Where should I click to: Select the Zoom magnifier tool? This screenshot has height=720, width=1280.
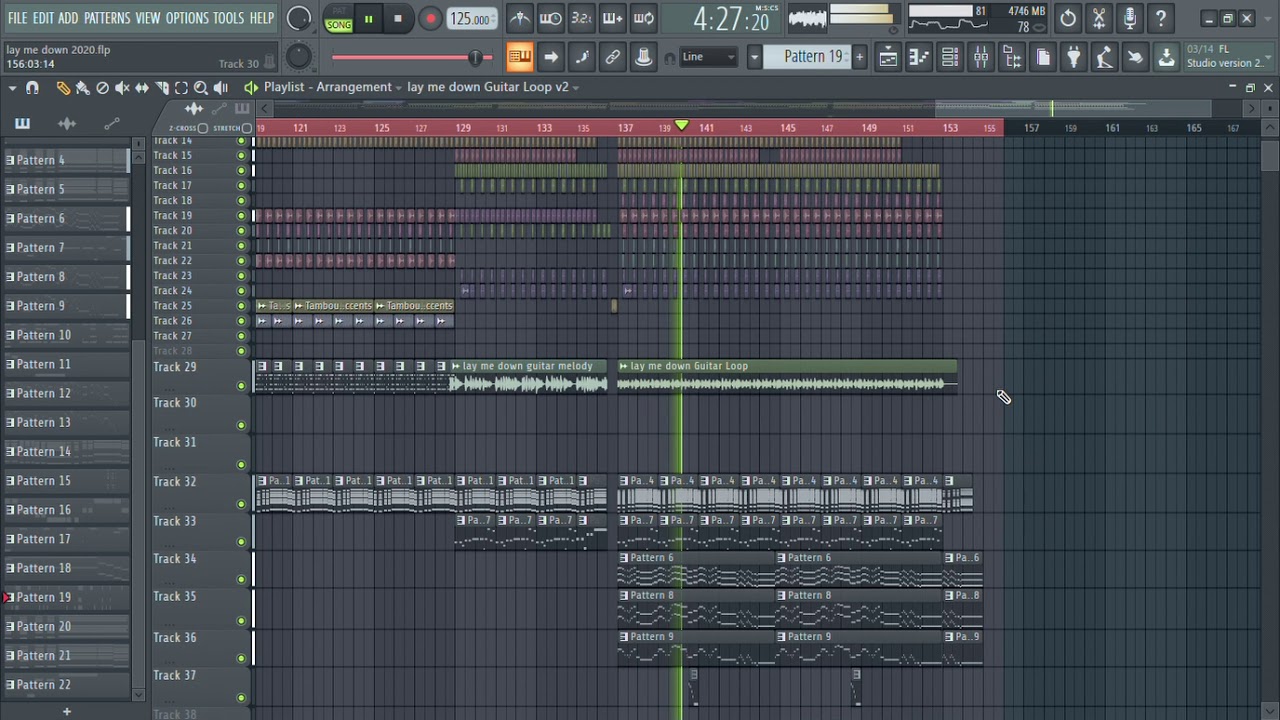201,88
